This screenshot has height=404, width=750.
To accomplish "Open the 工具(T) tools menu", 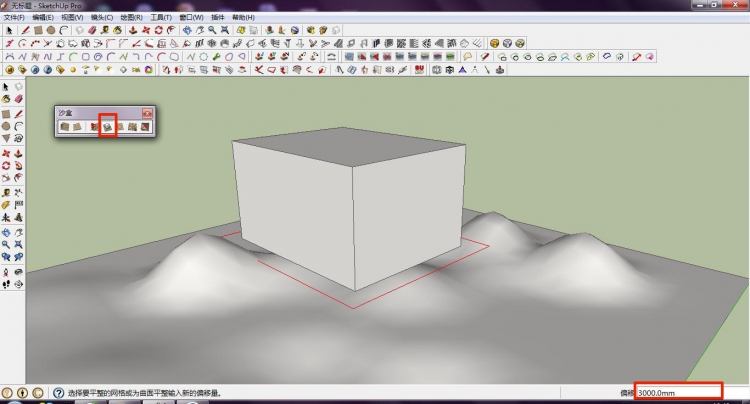I will [161, 18].
